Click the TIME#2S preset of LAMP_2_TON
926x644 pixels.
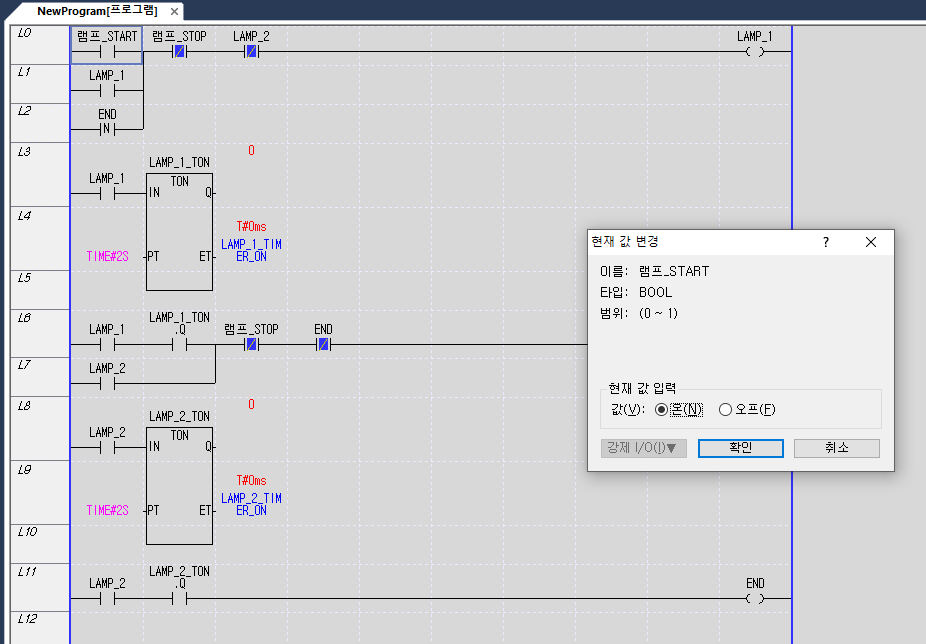[107, 510]
